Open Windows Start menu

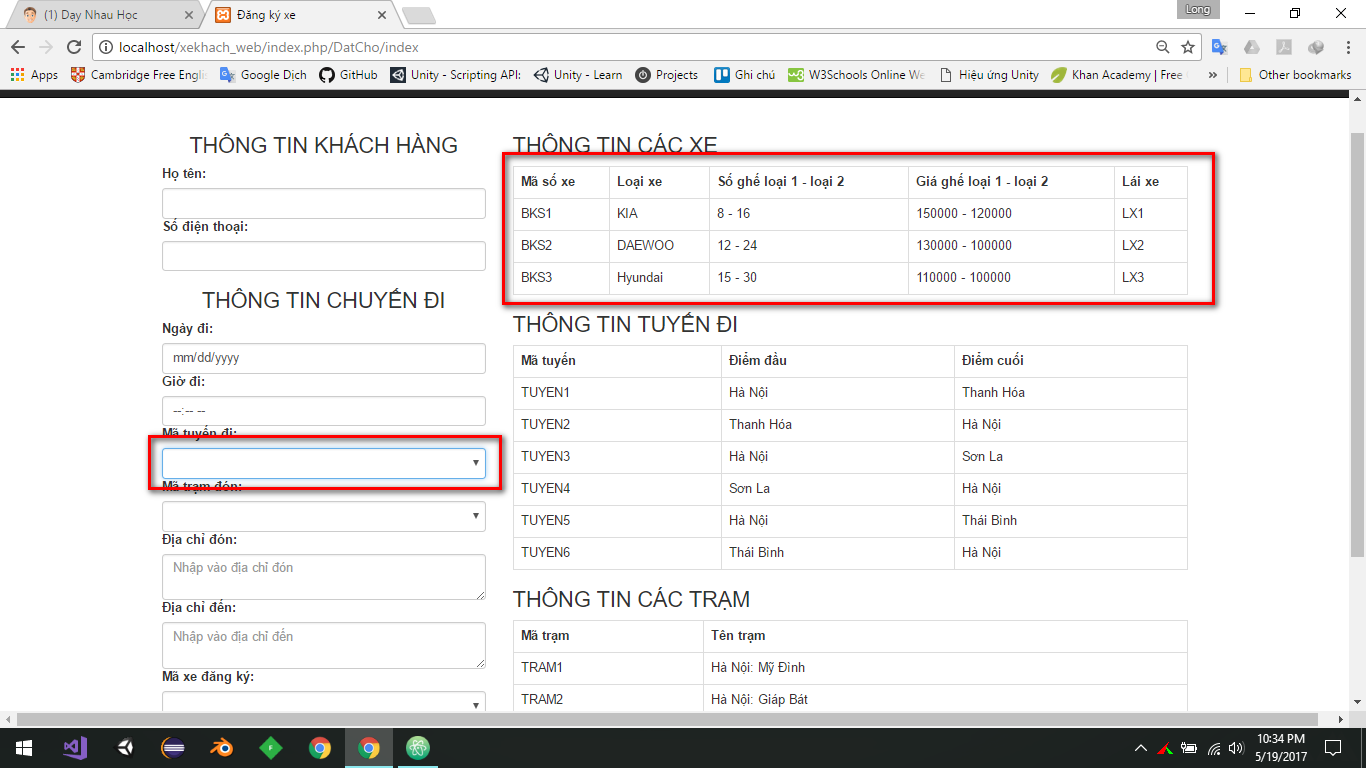click(23, 747)
